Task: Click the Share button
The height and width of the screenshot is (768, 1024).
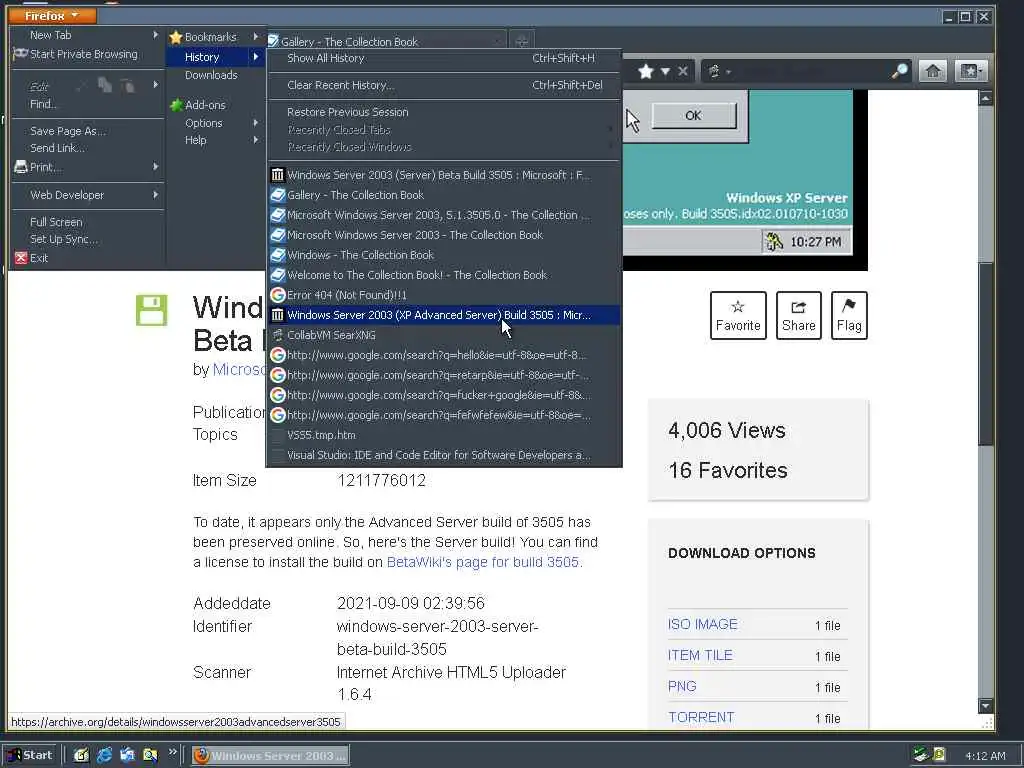Action: 799,315
